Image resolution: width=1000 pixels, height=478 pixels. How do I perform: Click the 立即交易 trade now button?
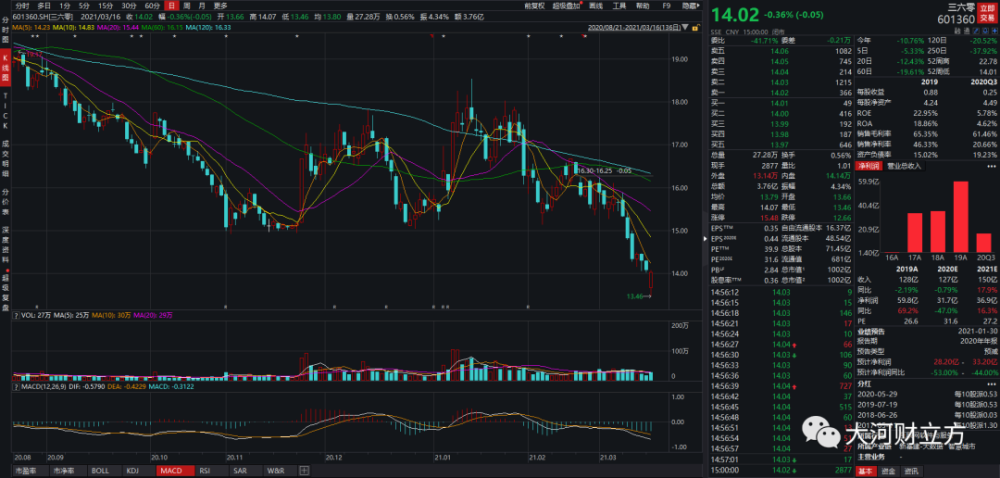click(x=987, y=15)
